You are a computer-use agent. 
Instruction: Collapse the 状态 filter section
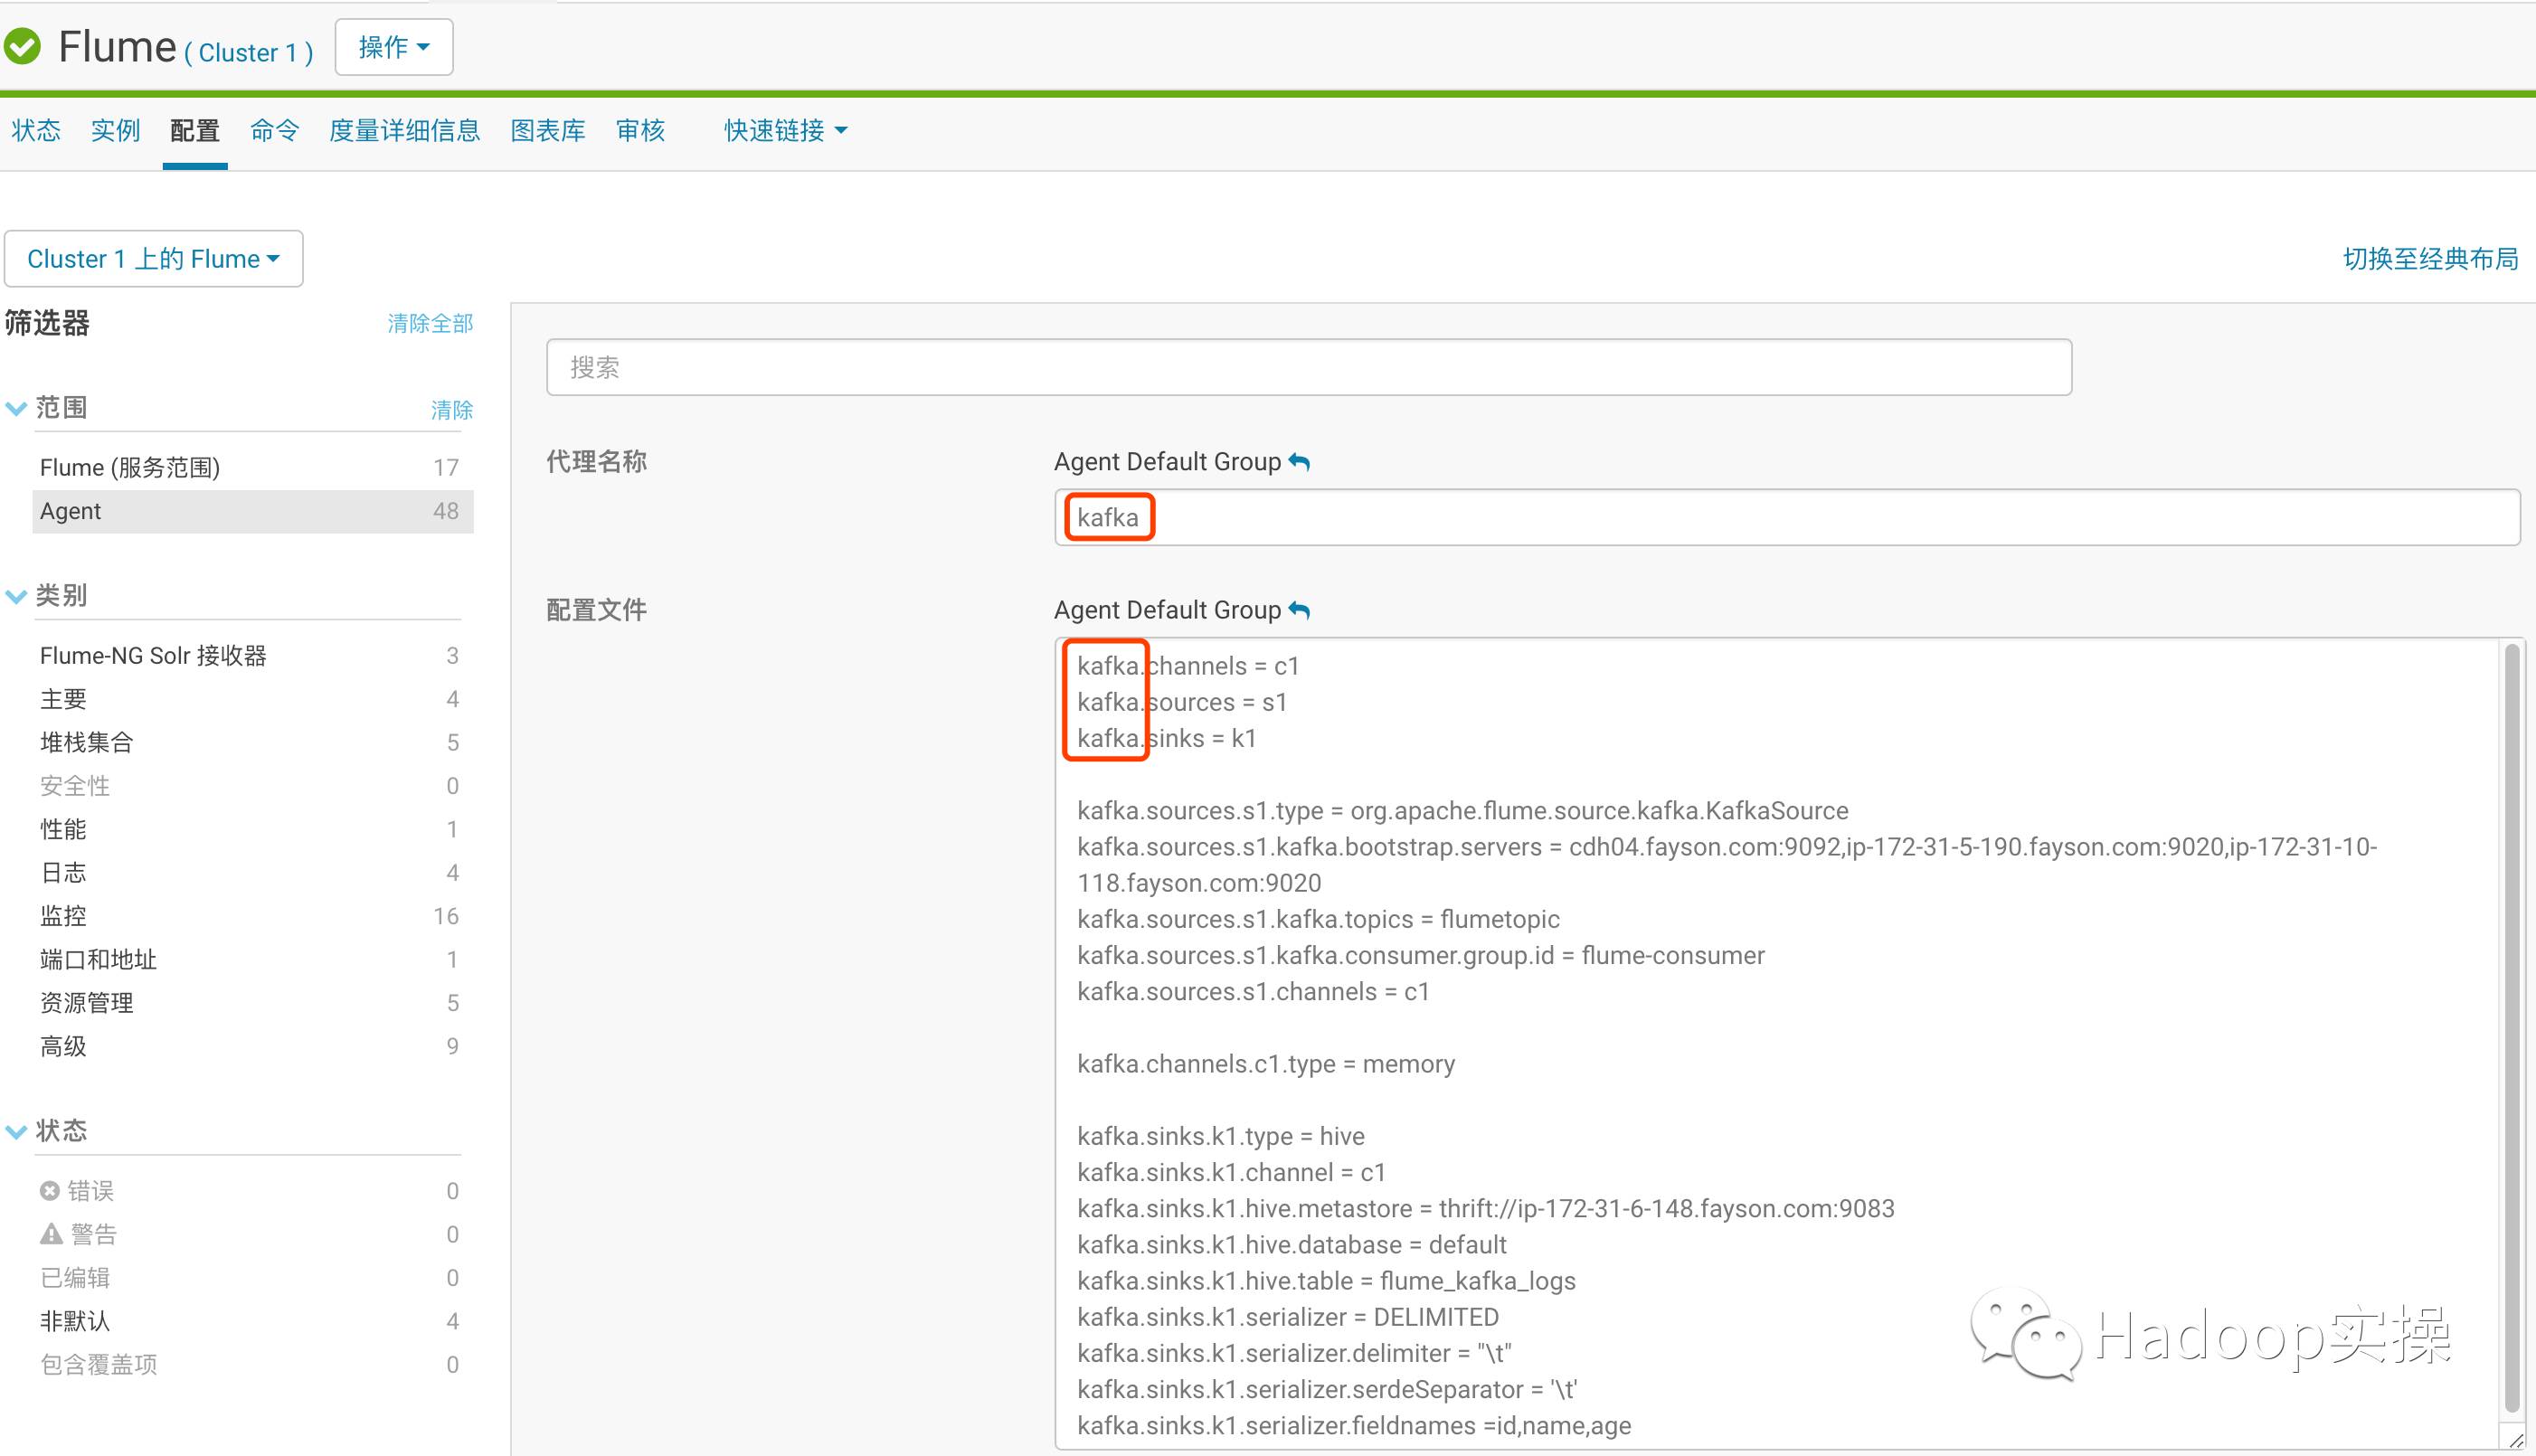[x=16, y=1131]
